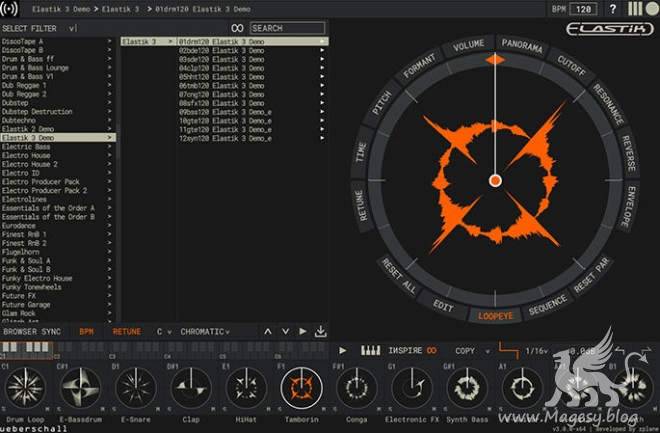
Task: Expand the Electro House 2 library arrow
Action: [109, 164]
